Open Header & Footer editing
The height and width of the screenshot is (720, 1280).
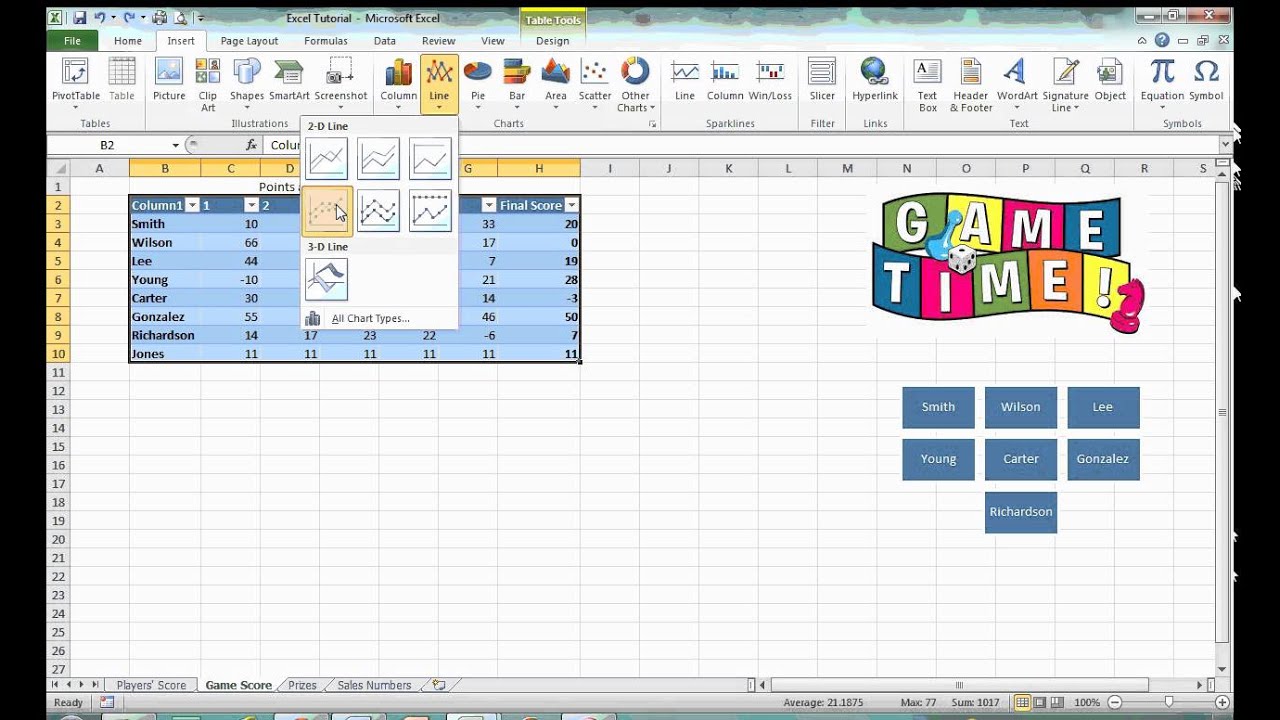tap(971, 84)
